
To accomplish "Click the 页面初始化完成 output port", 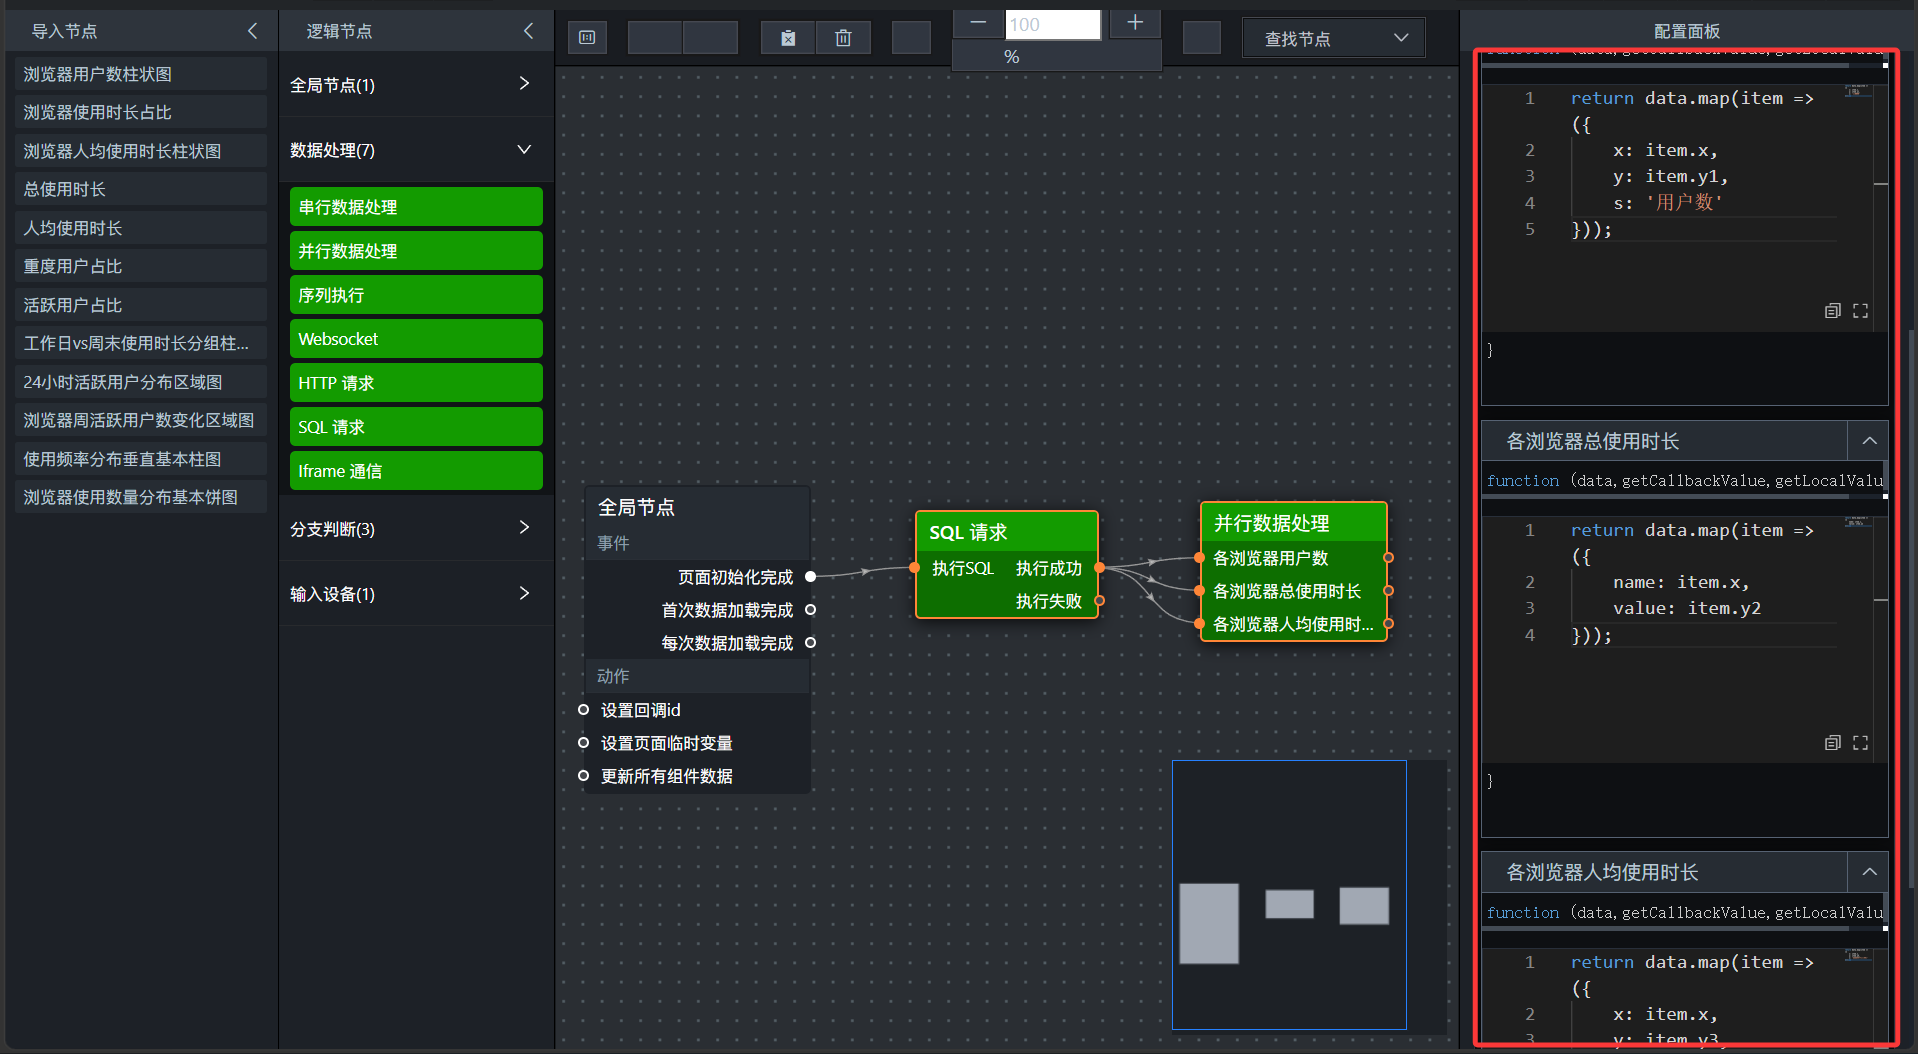I will tap(810, 576).
